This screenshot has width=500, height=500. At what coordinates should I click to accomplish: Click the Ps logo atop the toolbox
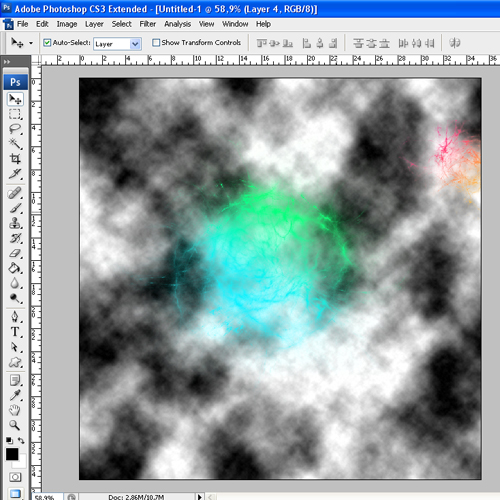[x=15, y=82]
